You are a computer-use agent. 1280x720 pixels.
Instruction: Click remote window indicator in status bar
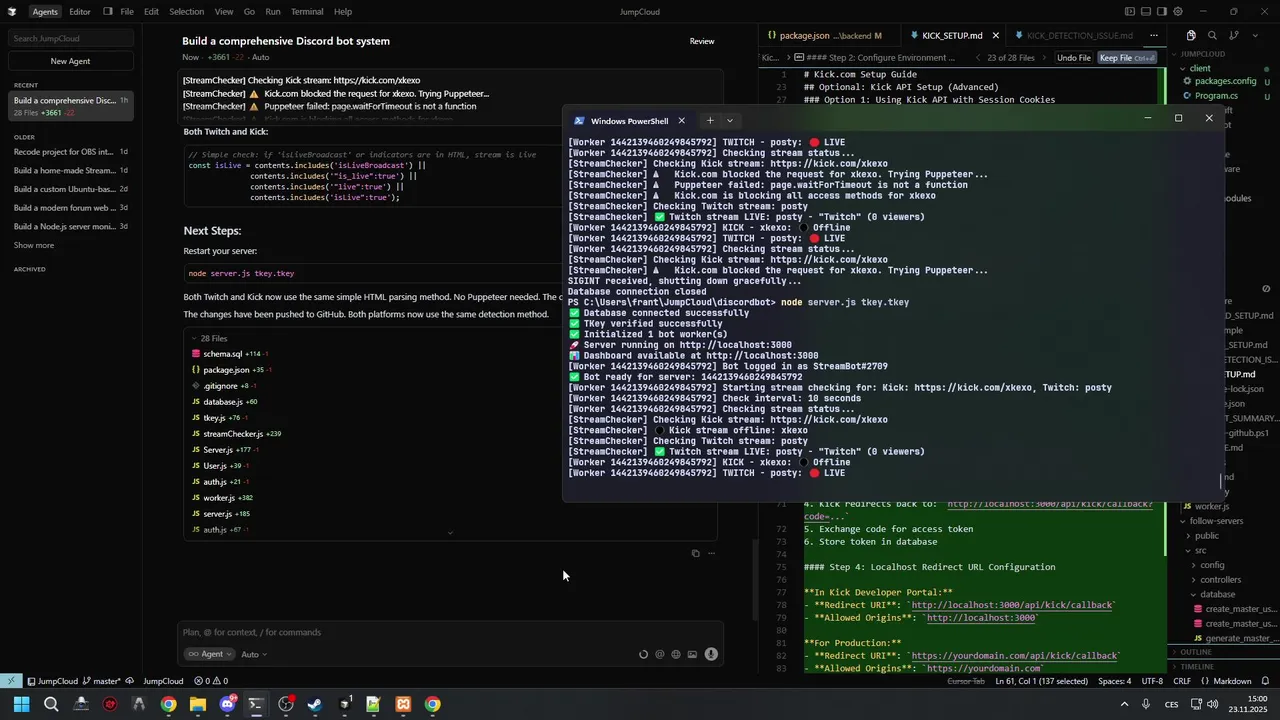[11, 681]
